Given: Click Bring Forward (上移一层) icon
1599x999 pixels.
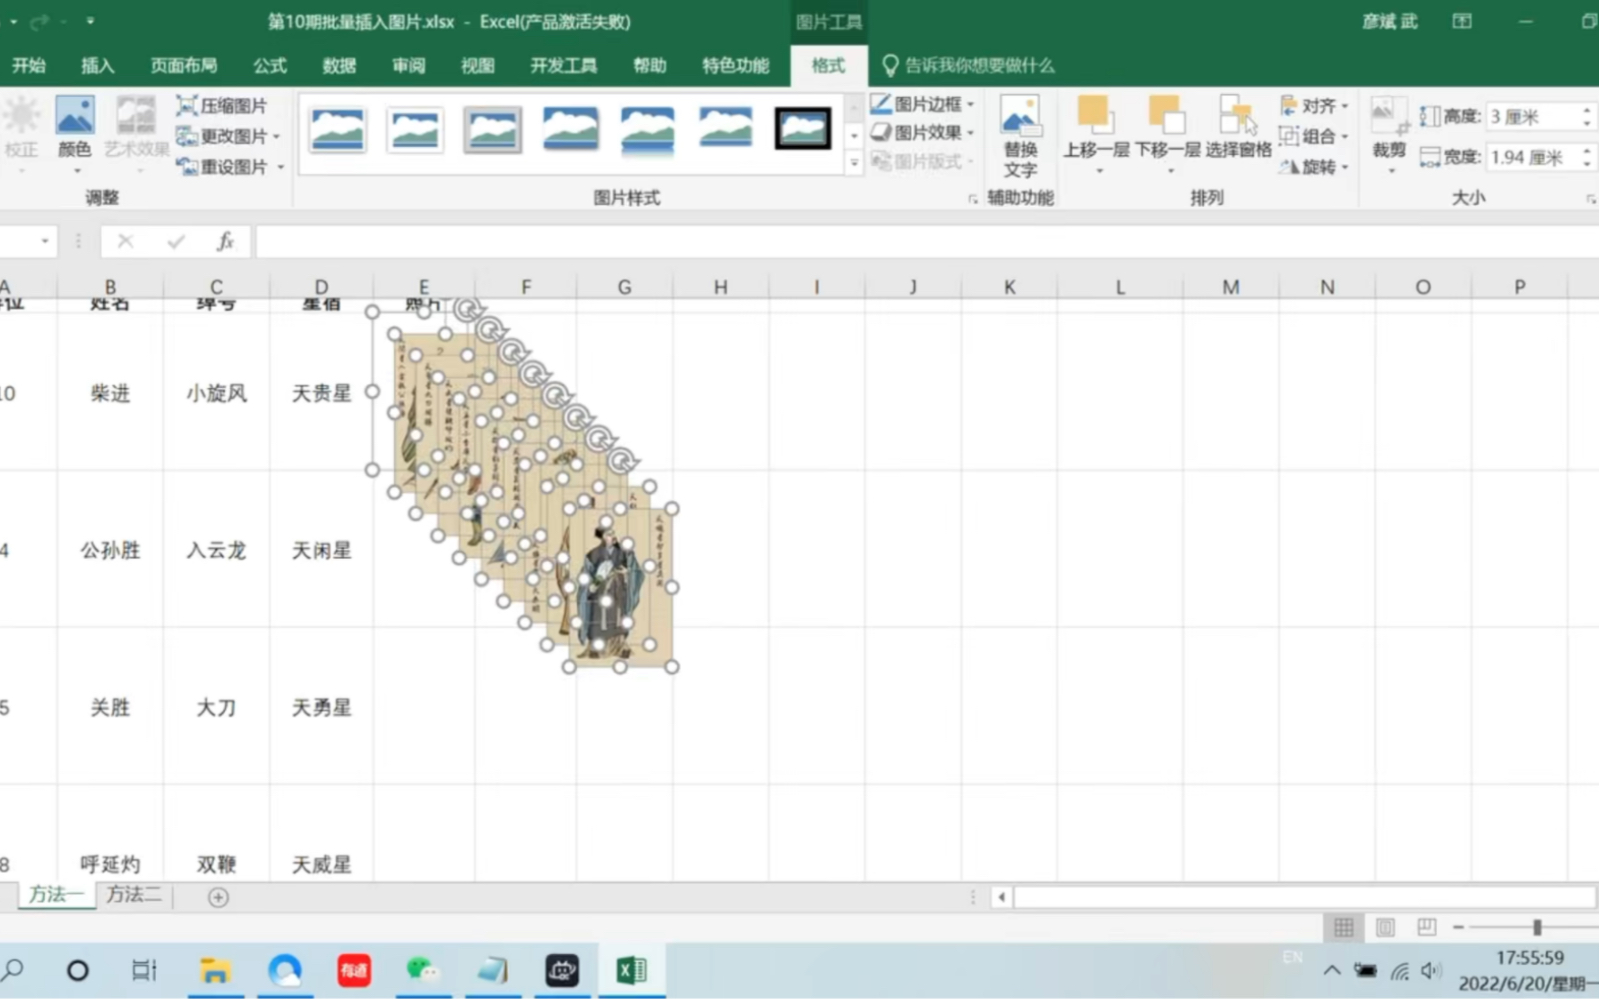Looking at the screenshot, I should point(1095,116).
